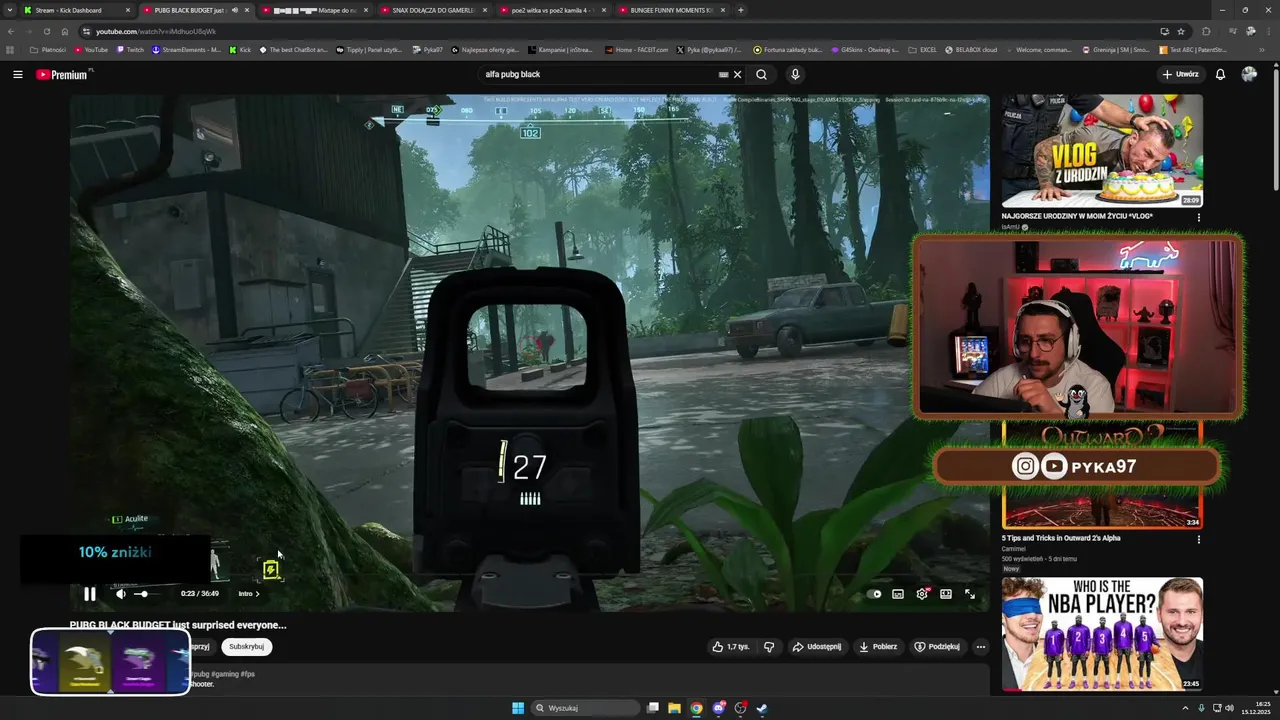The image size is (1280, 720).
Task: Click the Utwórz create button
Action: (x=1180, y=74)
